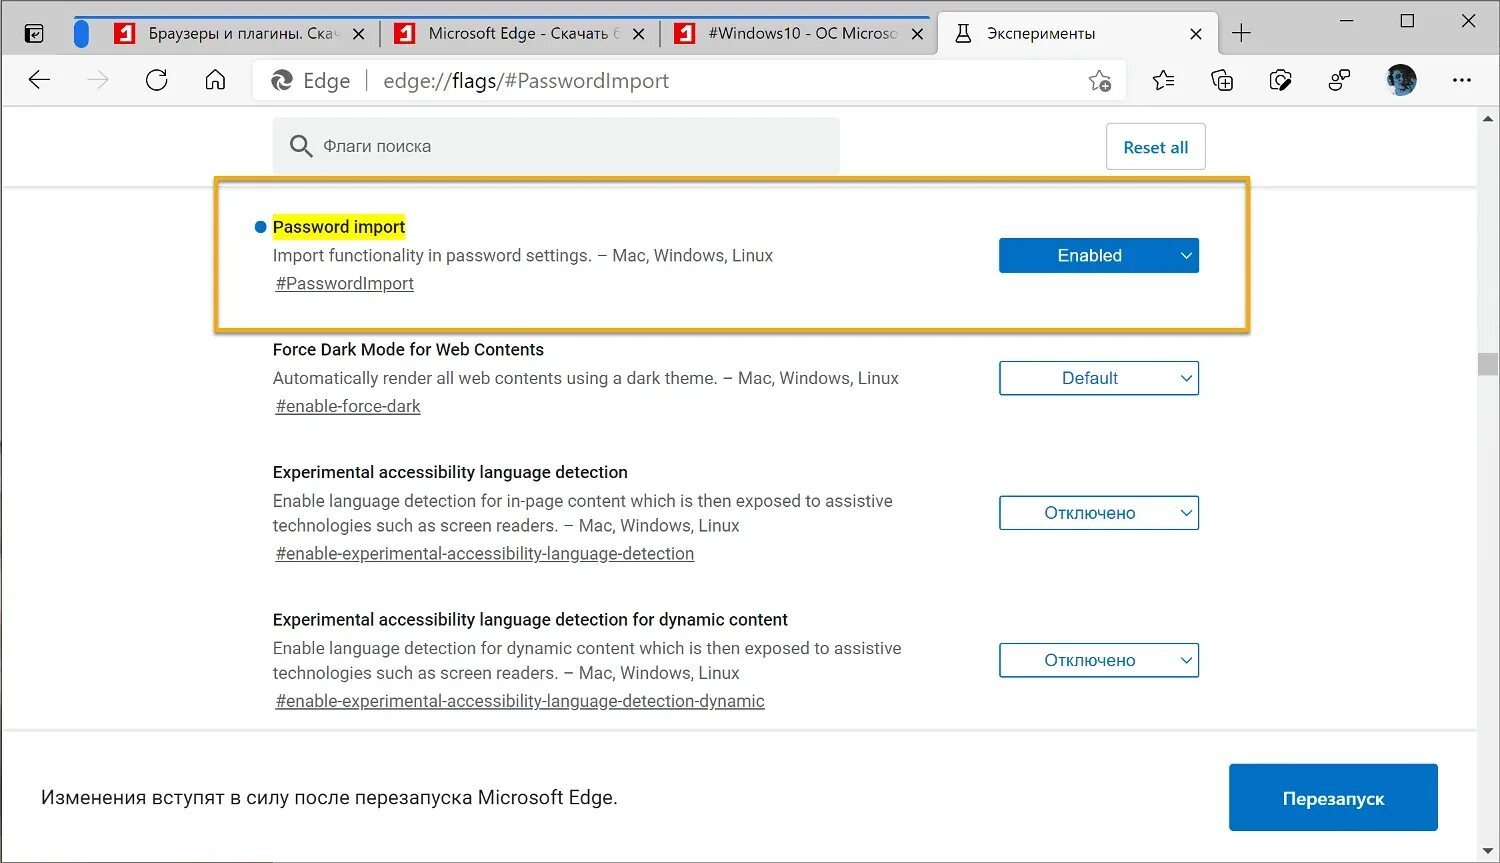This screenshot has width=1500, height=863.
Task: Minimize the browser window
Action: (1346, 21)
